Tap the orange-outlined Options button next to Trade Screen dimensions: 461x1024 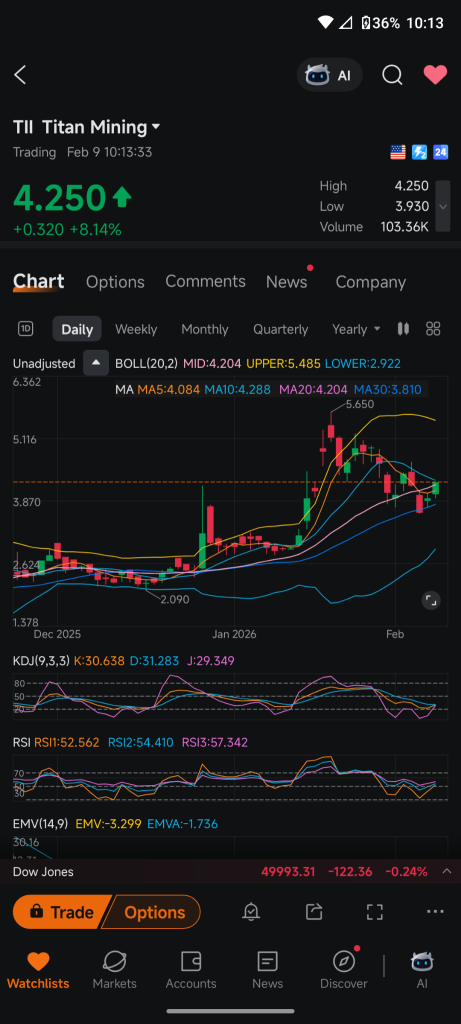pyautogui.click(x=153, y=912)
